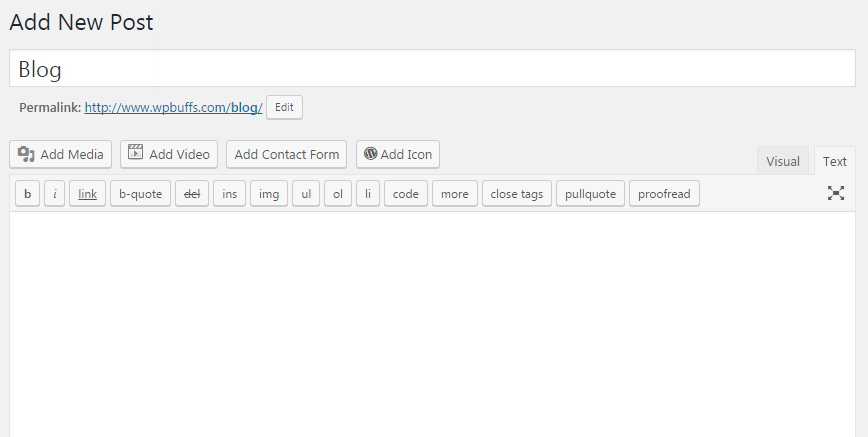Image resolution: width=868 pixels, height=437 pixels.
Task: Insert an image with img button
Action: 268,194
